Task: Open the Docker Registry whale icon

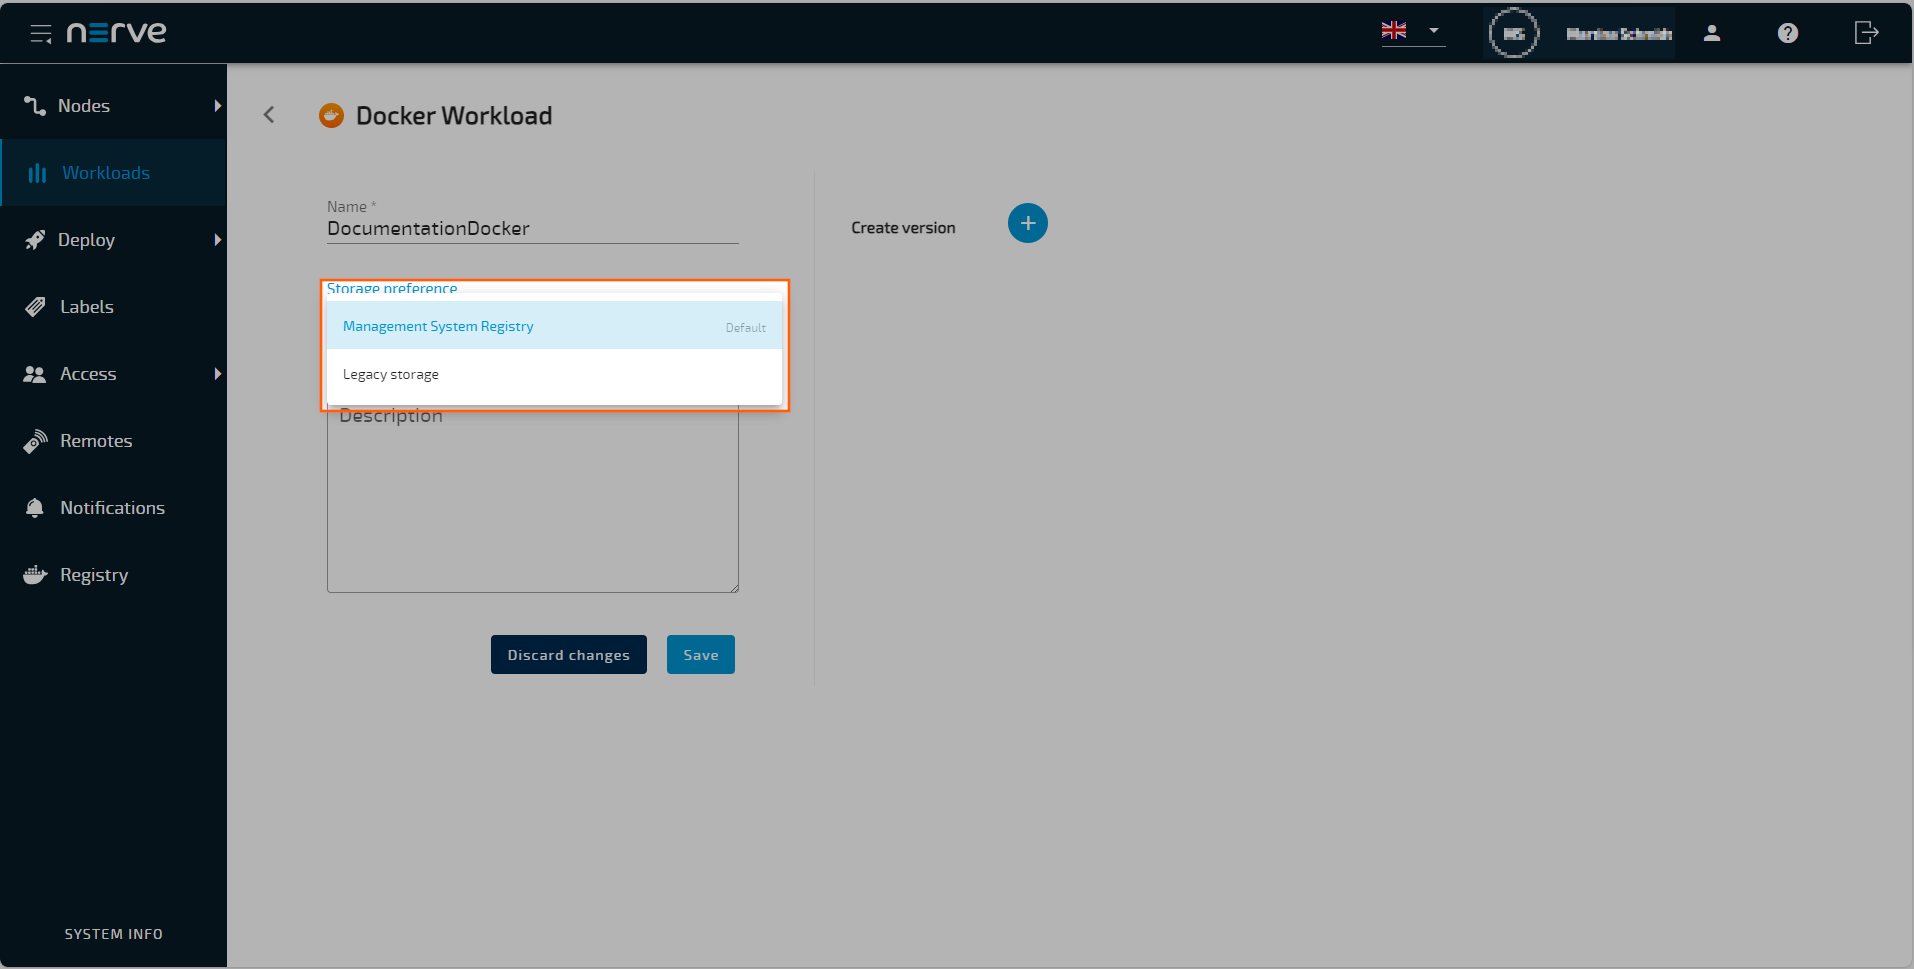Action: [34, 574]
